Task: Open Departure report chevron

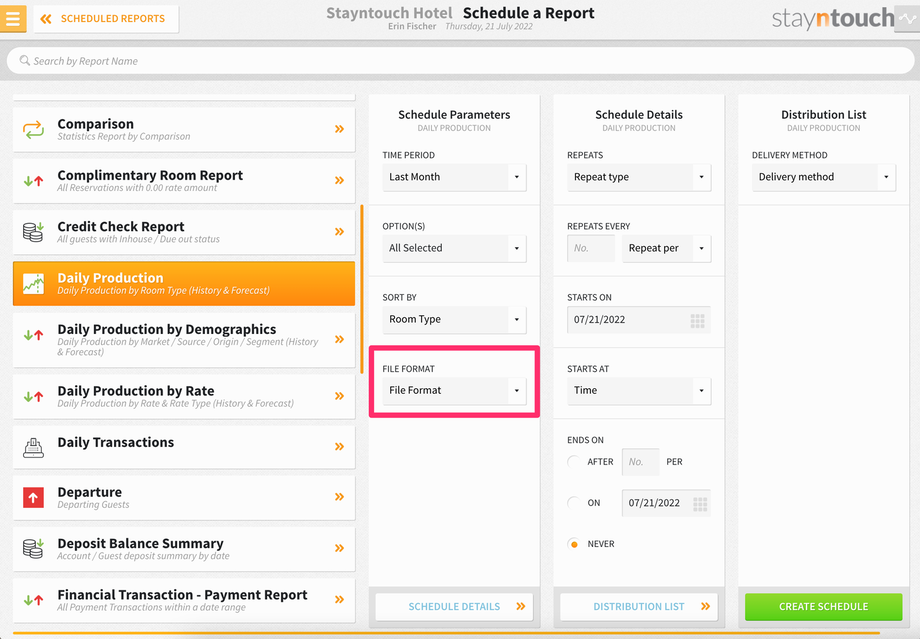Action: (x=339, y=496)
